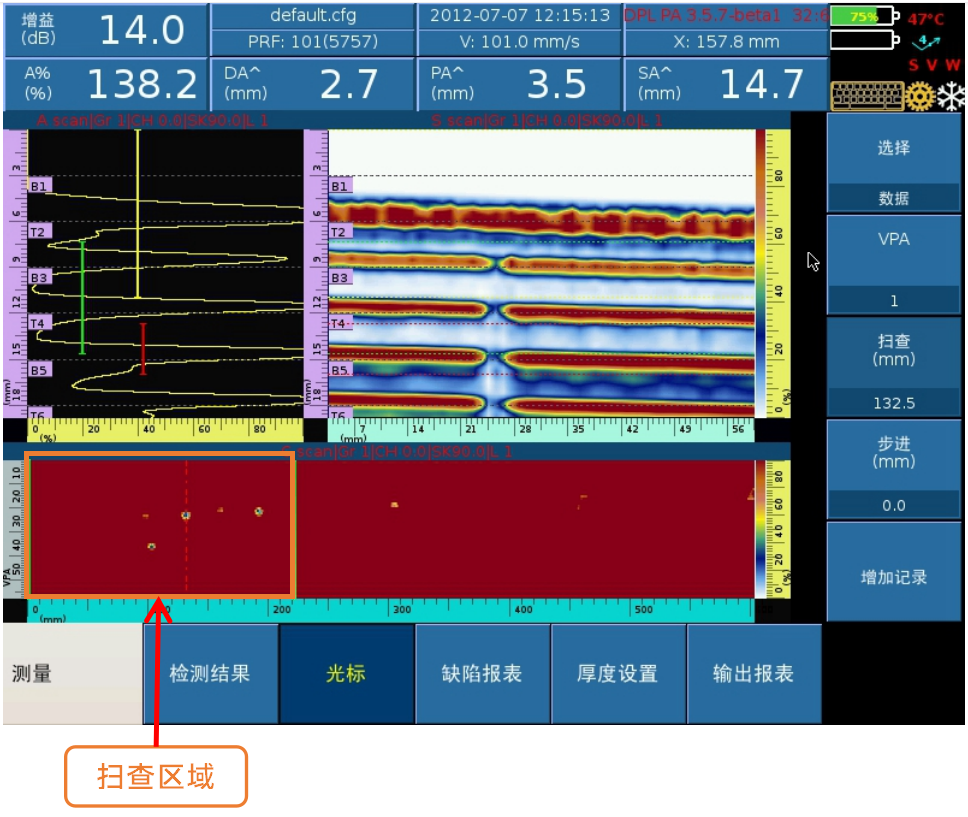Click the on-screen keyboard icon

pos(866,96)
